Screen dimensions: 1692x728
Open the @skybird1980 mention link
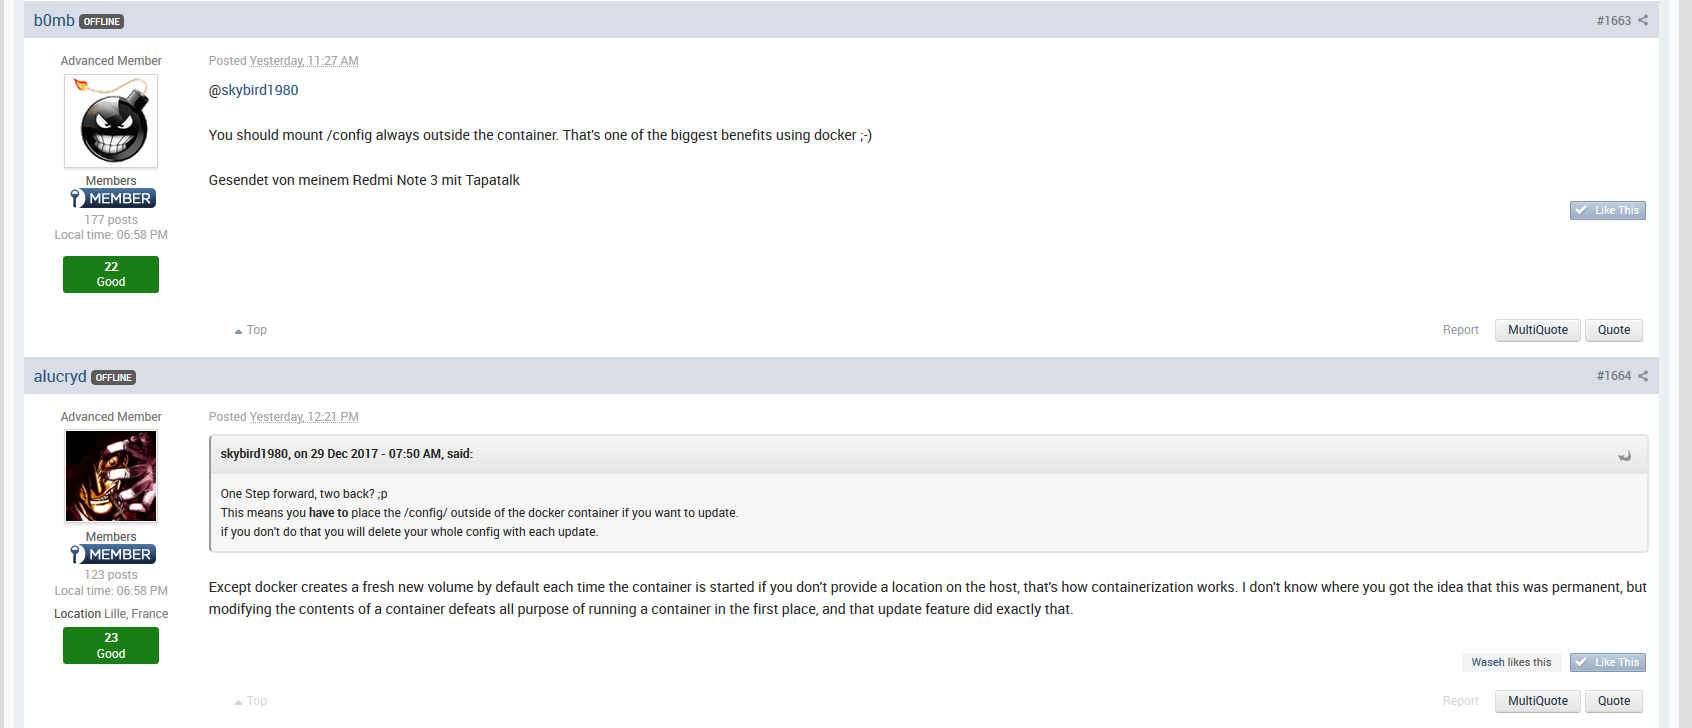tap(253, 90)
